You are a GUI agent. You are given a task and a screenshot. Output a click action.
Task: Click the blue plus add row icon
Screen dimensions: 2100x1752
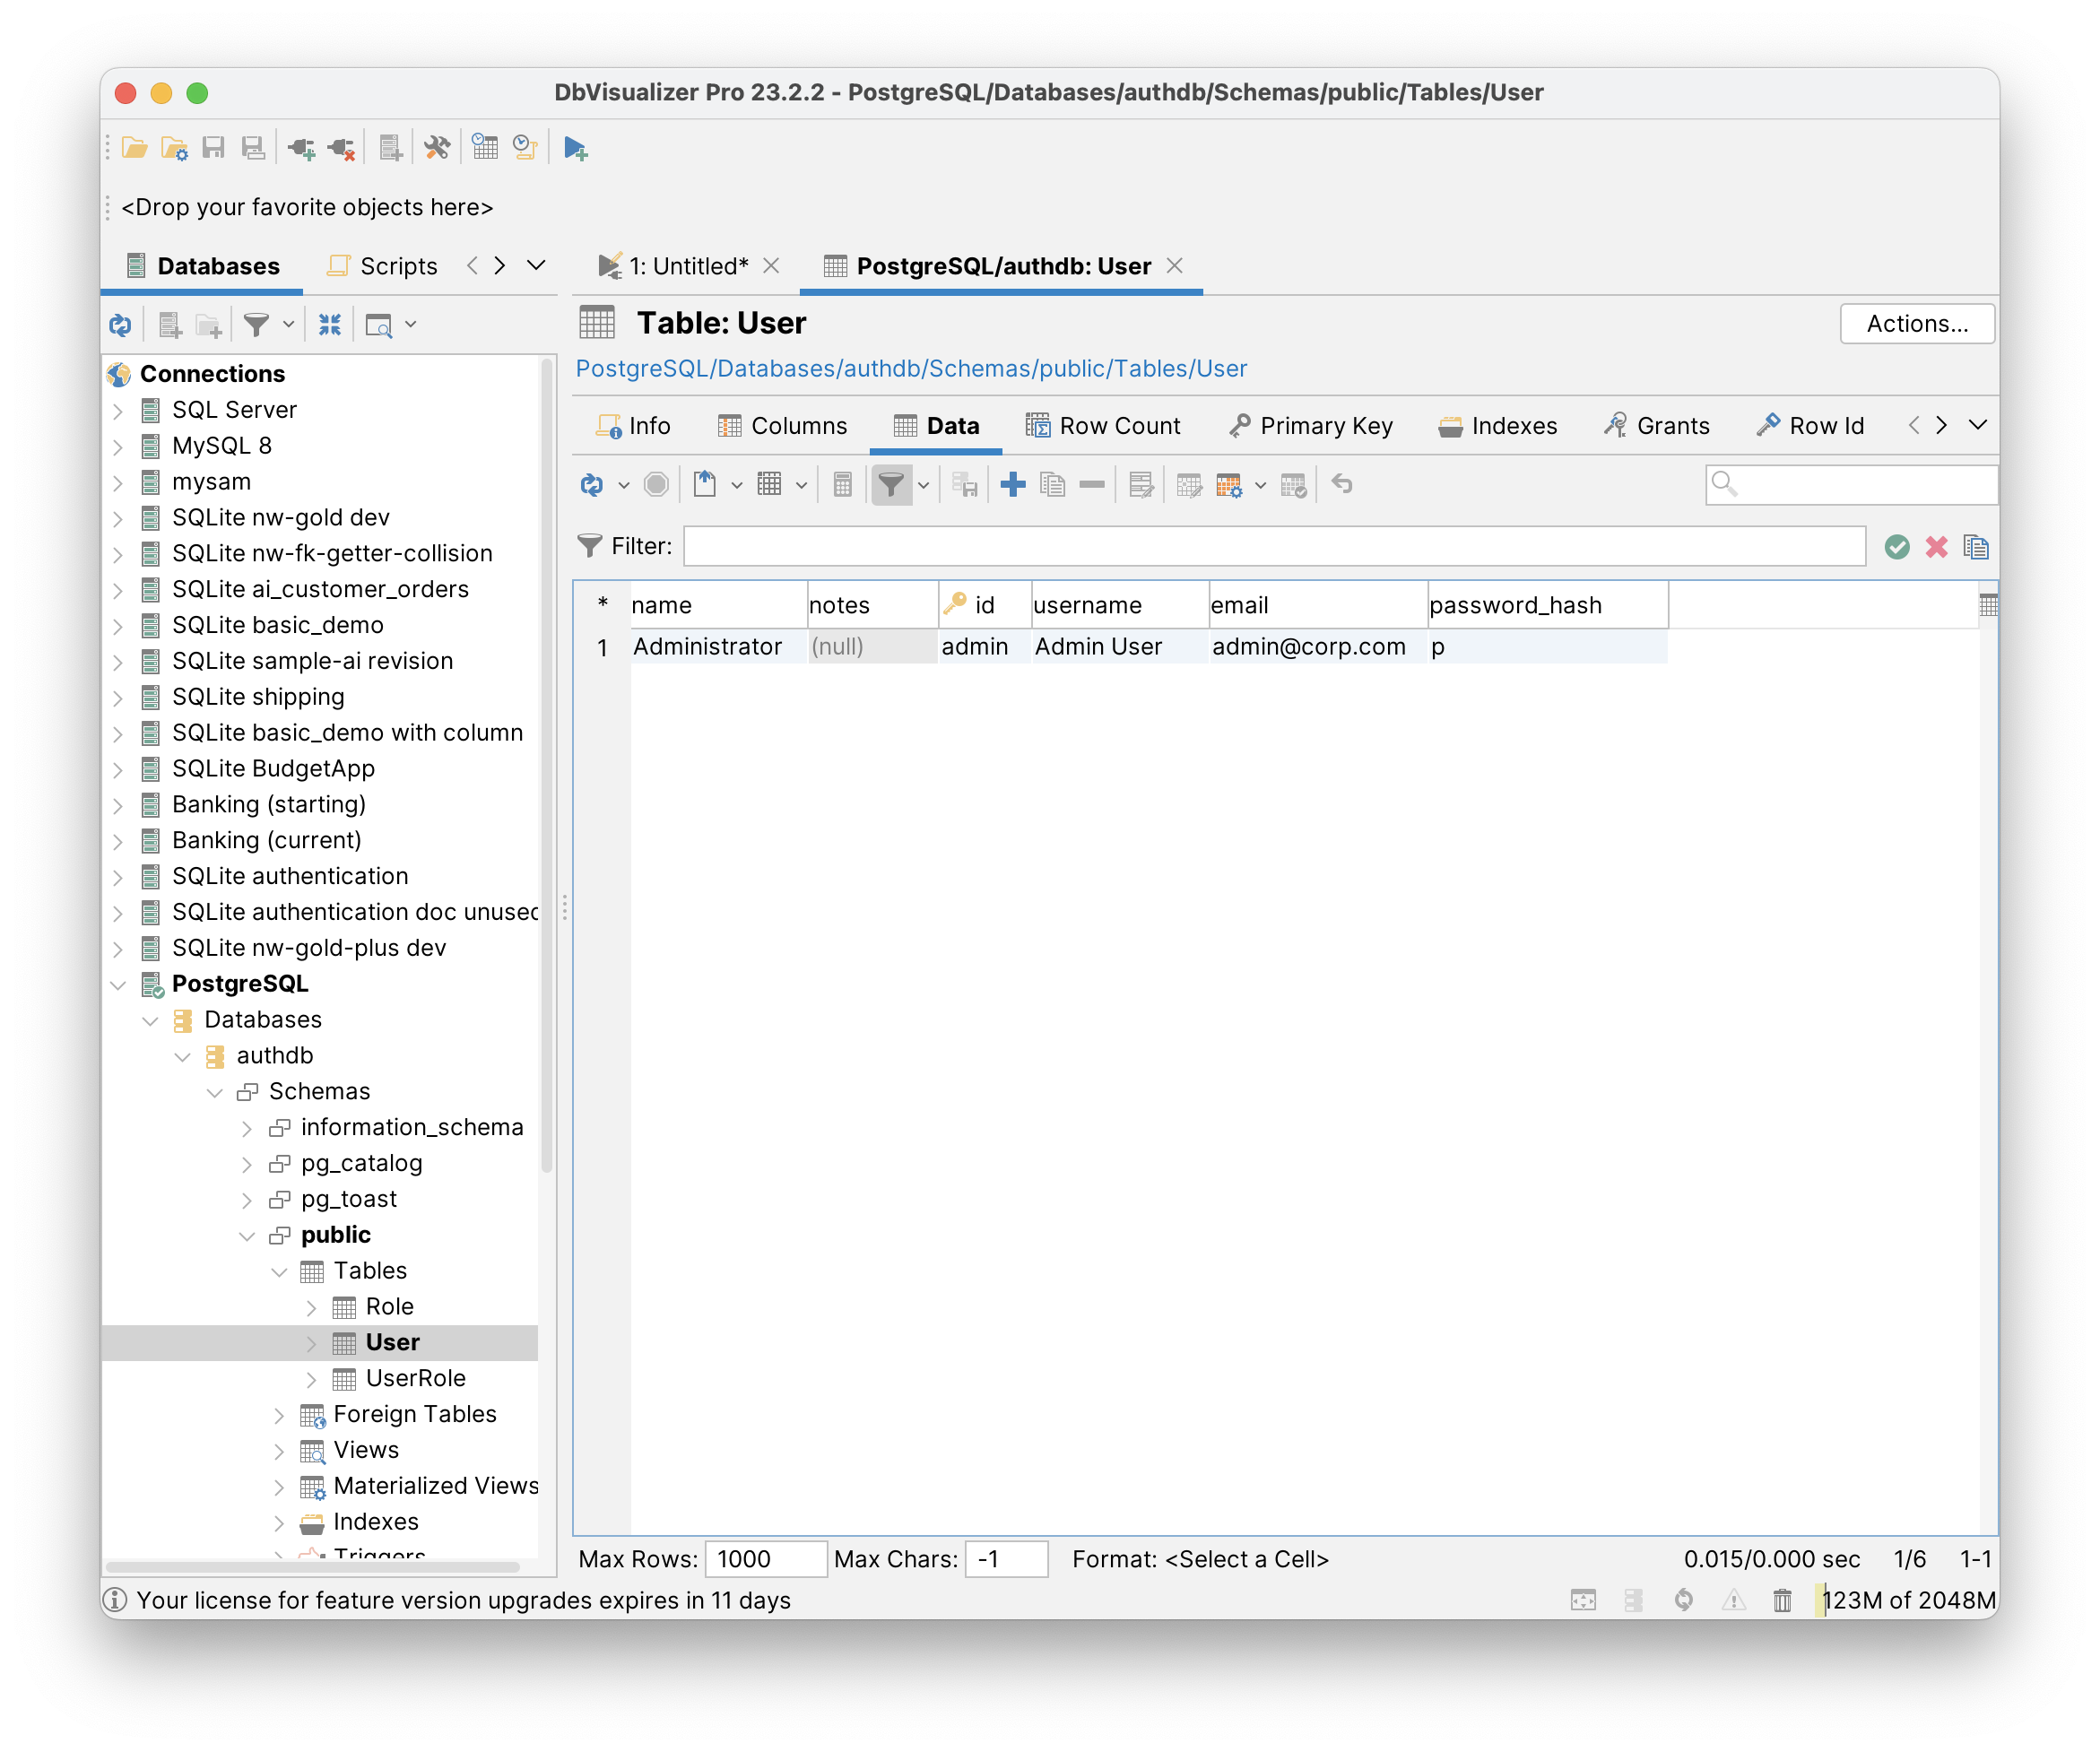click(1013, 485)
